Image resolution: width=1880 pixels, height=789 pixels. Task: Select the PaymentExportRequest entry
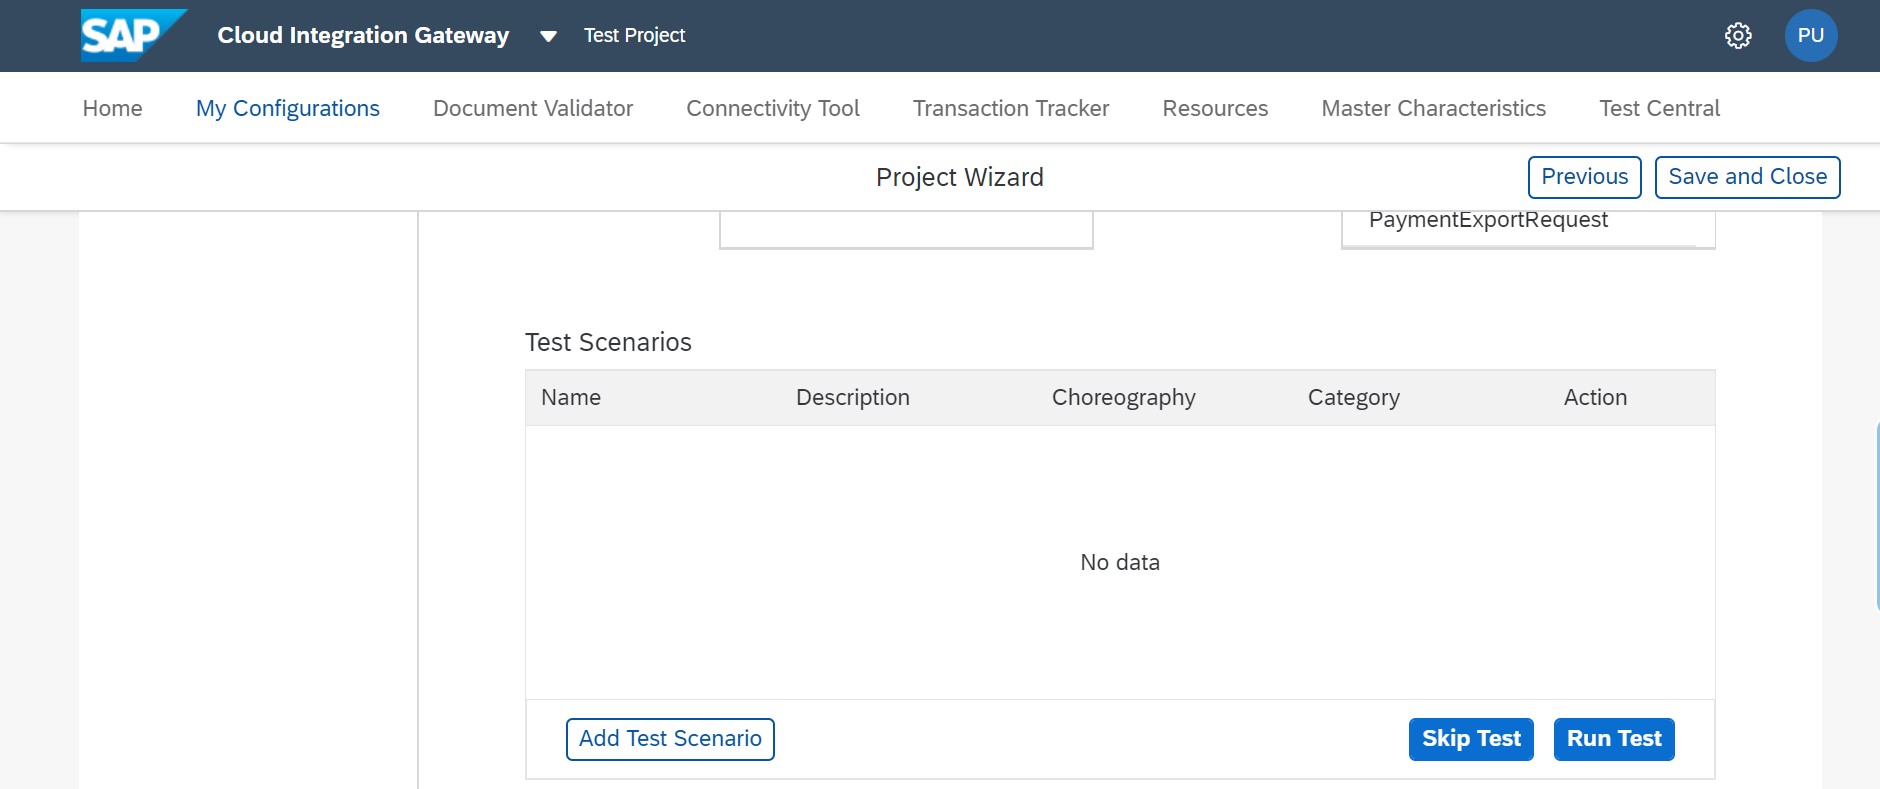[1487, 219]
